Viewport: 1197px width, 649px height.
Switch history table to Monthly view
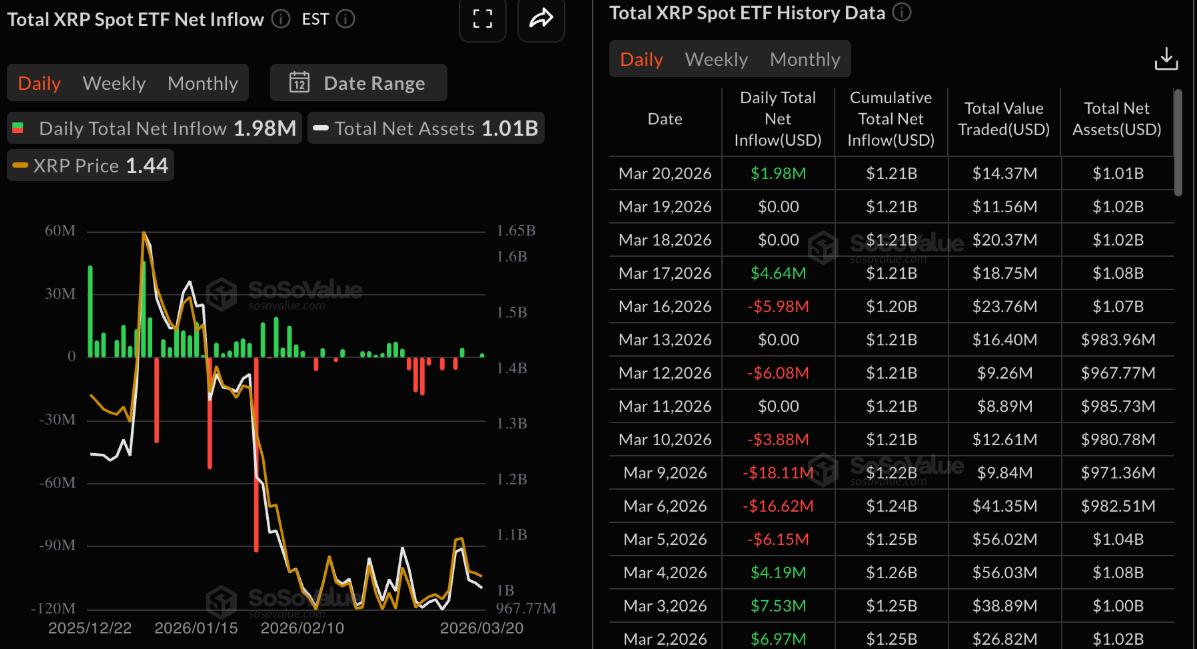pyautogui.click(x=804, y=58)
